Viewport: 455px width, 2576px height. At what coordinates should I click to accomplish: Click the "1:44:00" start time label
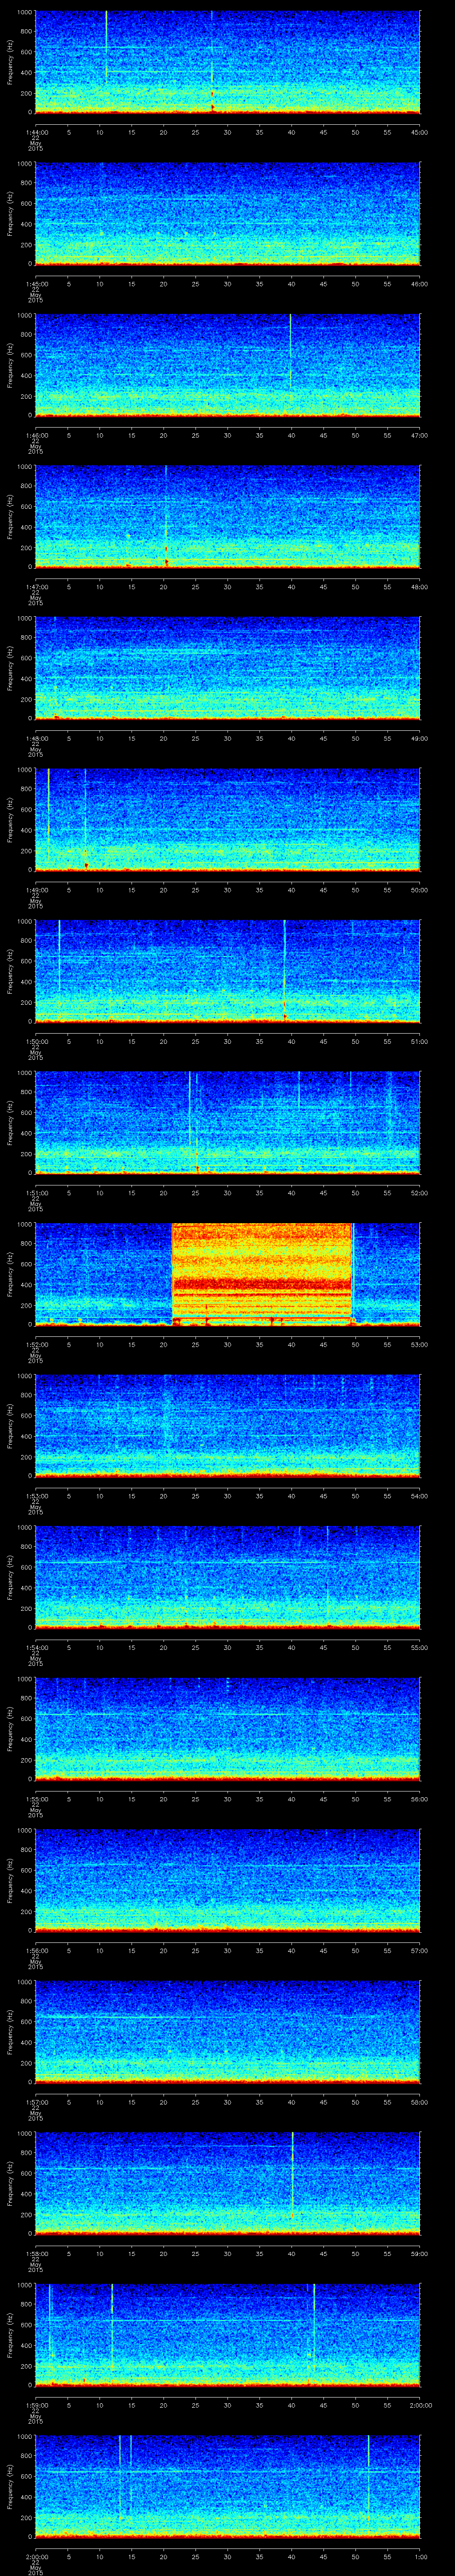pyautogui.click(x=36, y=132)
